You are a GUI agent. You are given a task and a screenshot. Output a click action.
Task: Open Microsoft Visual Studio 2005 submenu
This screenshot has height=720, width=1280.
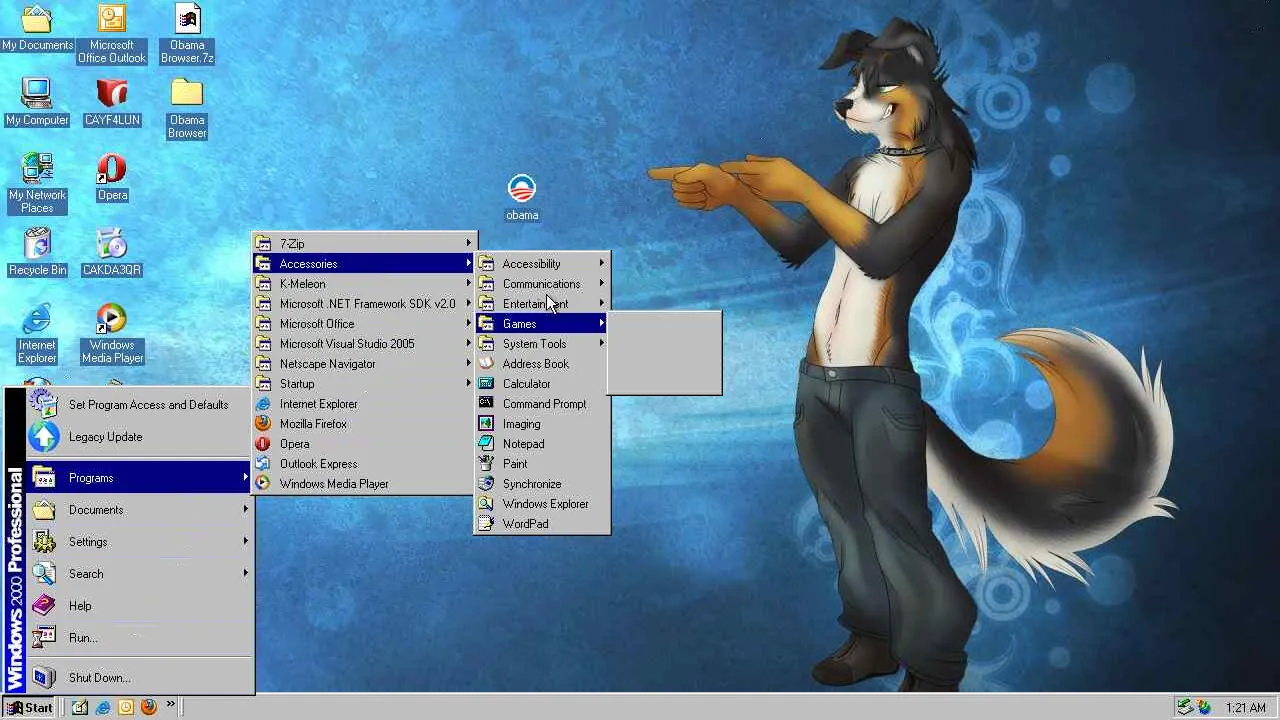[x=364, y=344]
